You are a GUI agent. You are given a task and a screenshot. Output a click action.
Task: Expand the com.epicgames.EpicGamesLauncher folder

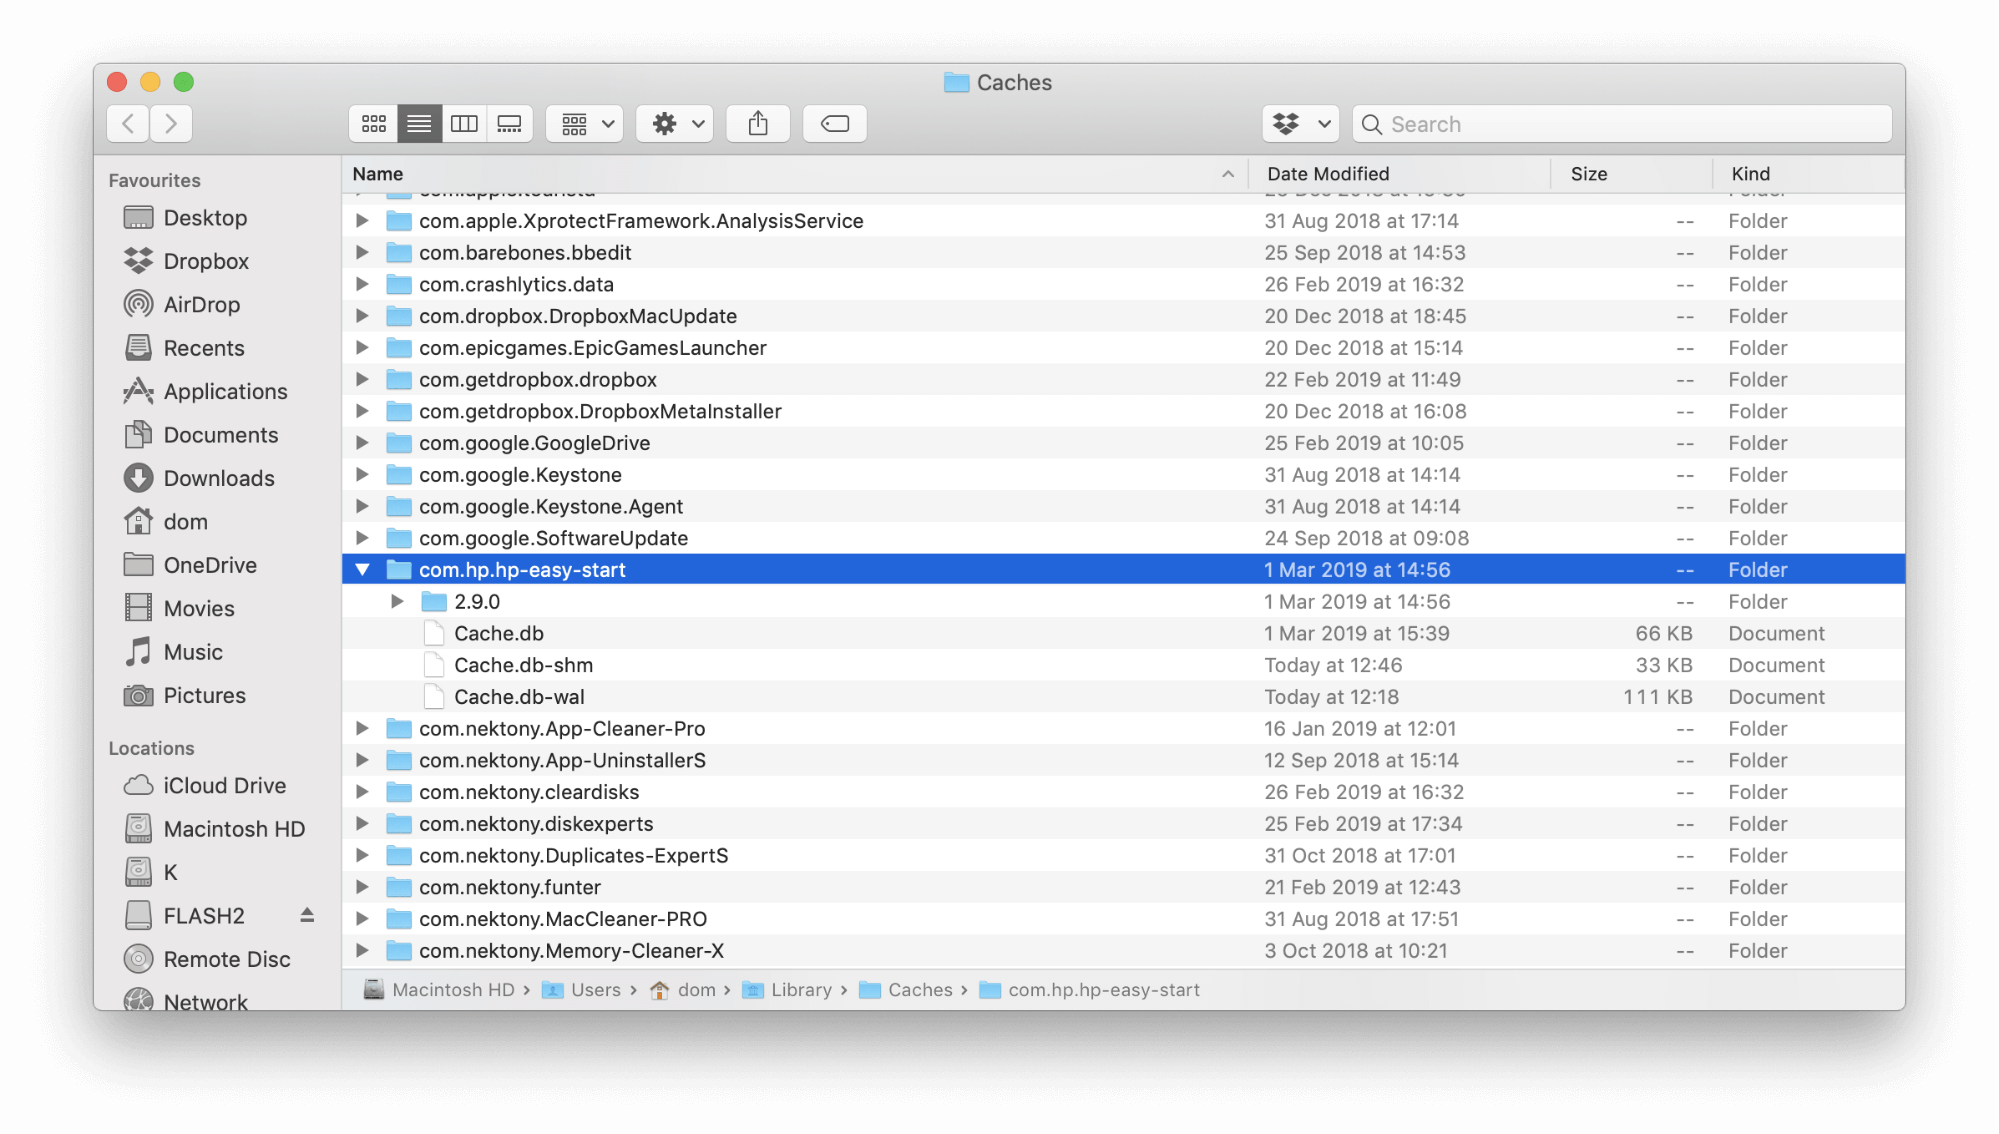360,347
